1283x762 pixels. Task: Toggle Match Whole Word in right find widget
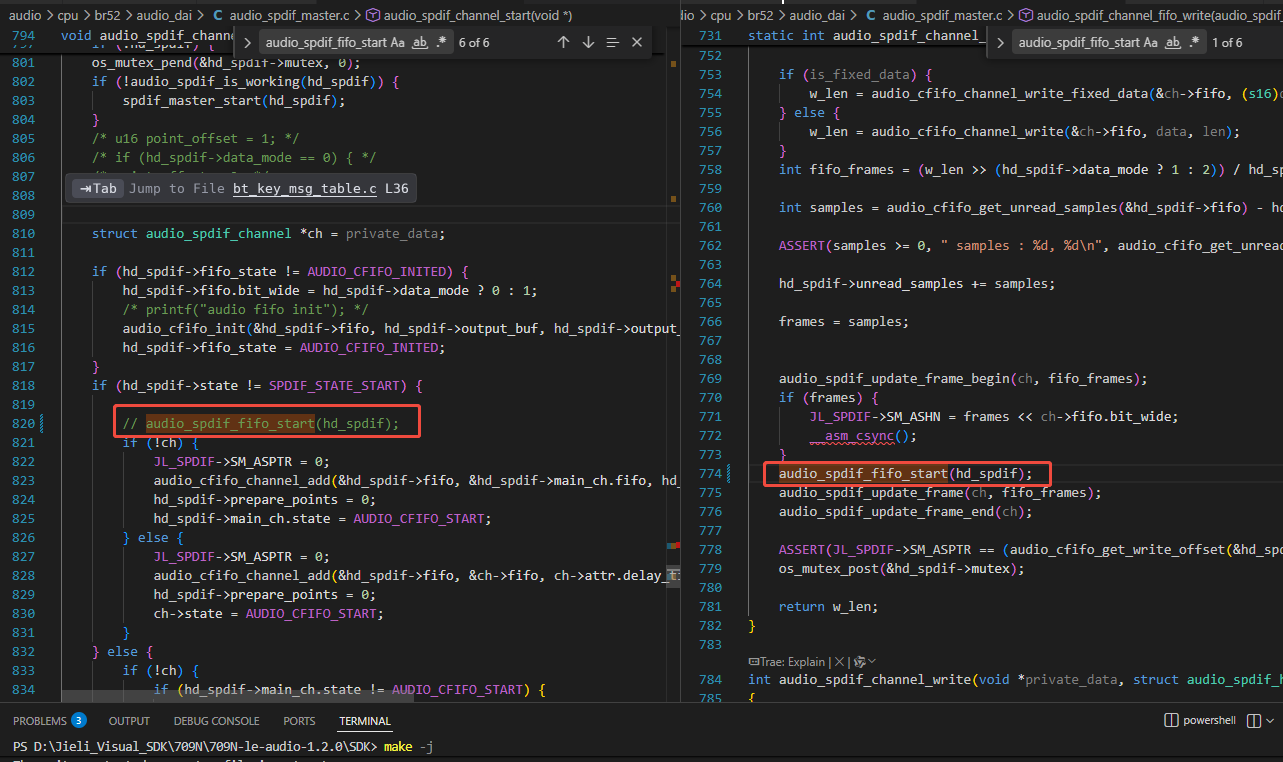(1173, 42)
